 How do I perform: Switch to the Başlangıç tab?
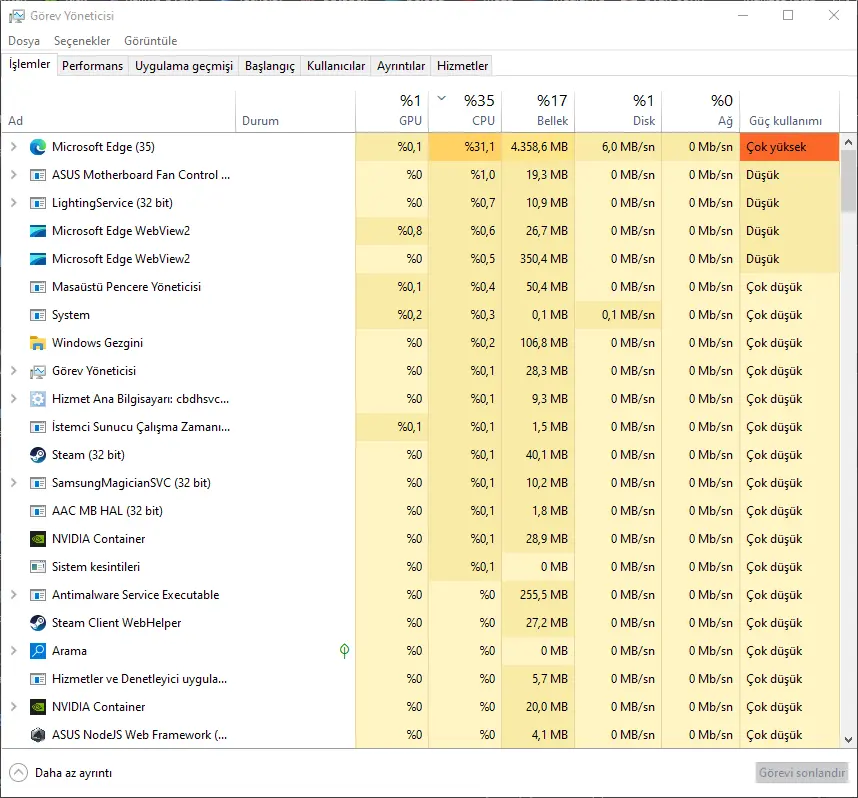tap(270, 66)
